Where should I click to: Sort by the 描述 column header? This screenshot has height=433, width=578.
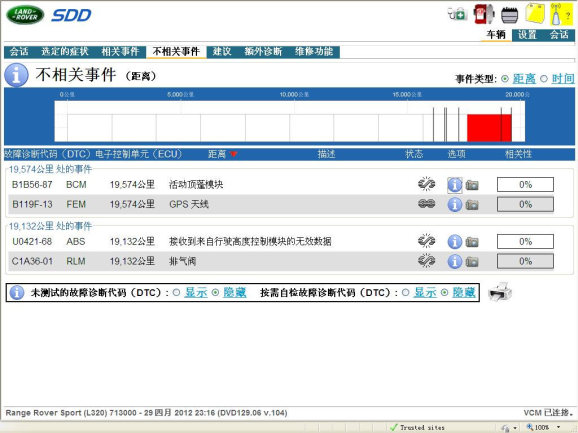326,154
